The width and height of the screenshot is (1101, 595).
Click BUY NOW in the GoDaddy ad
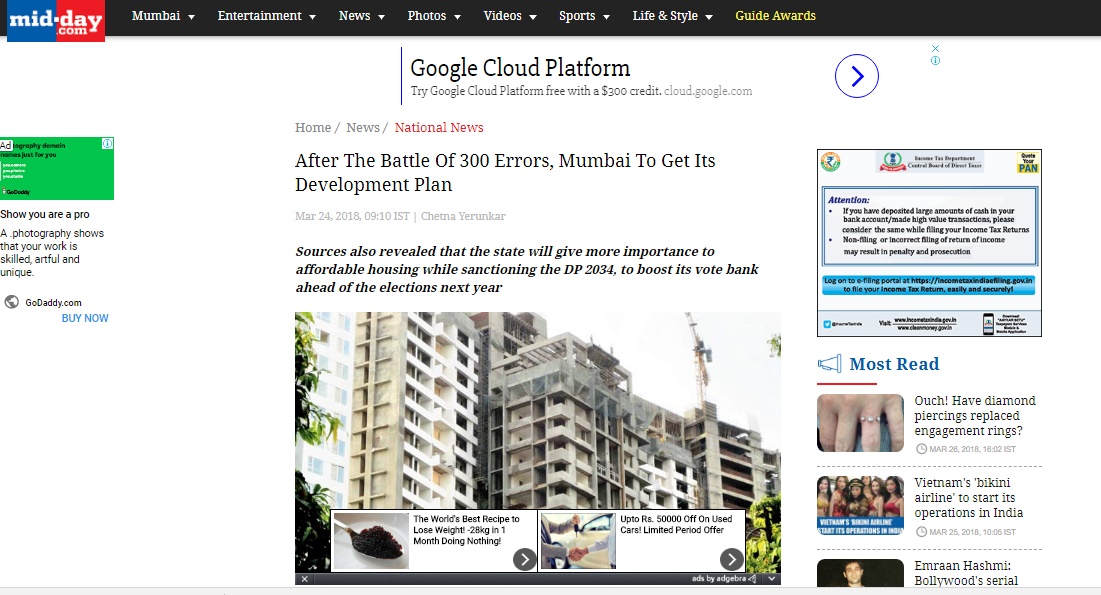(x=85, y=318)
